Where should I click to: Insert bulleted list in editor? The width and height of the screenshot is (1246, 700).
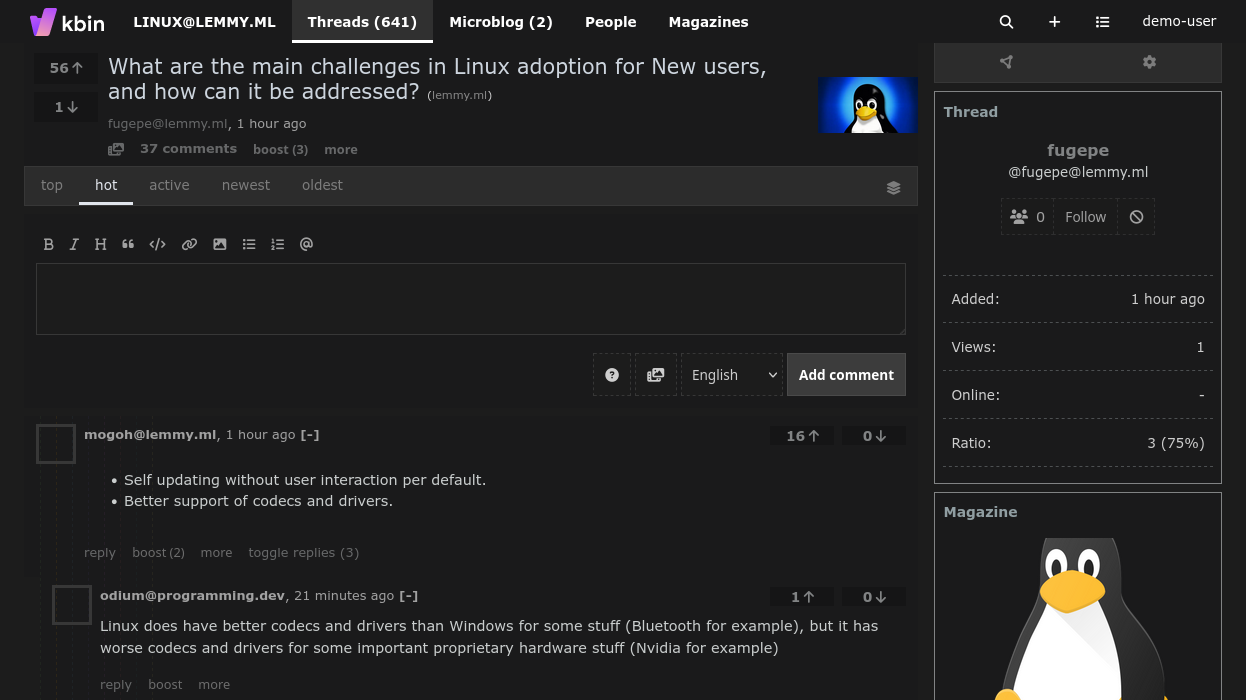tap(249, 244)
